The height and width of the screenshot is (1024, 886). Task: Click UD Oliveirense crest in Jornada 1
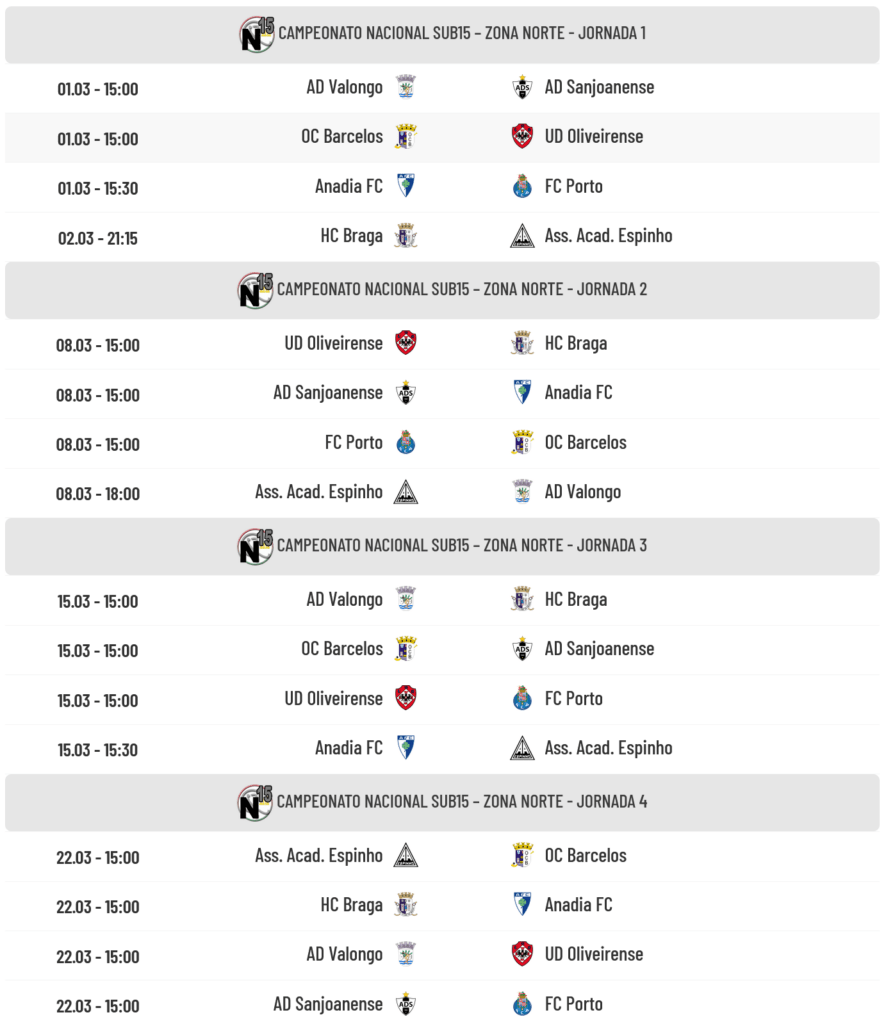click(x=522, y=137)
